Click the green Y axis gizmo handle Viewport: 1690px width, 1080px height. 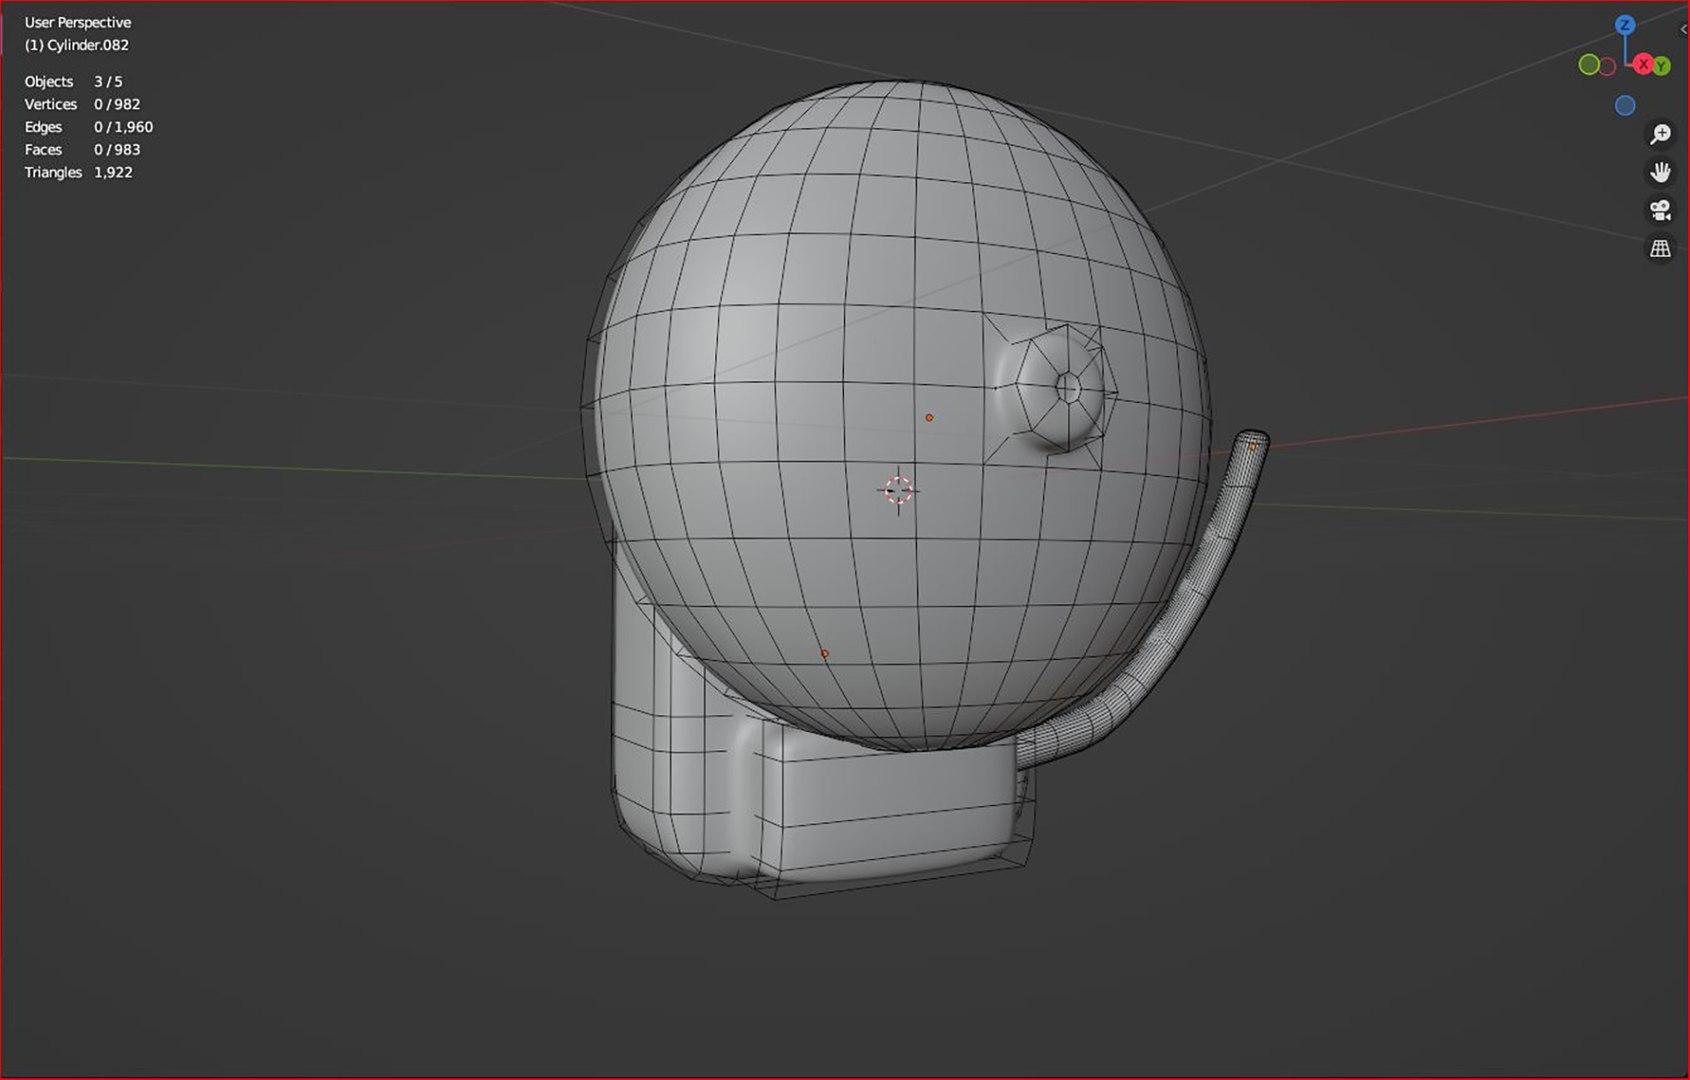[1662, 66]
